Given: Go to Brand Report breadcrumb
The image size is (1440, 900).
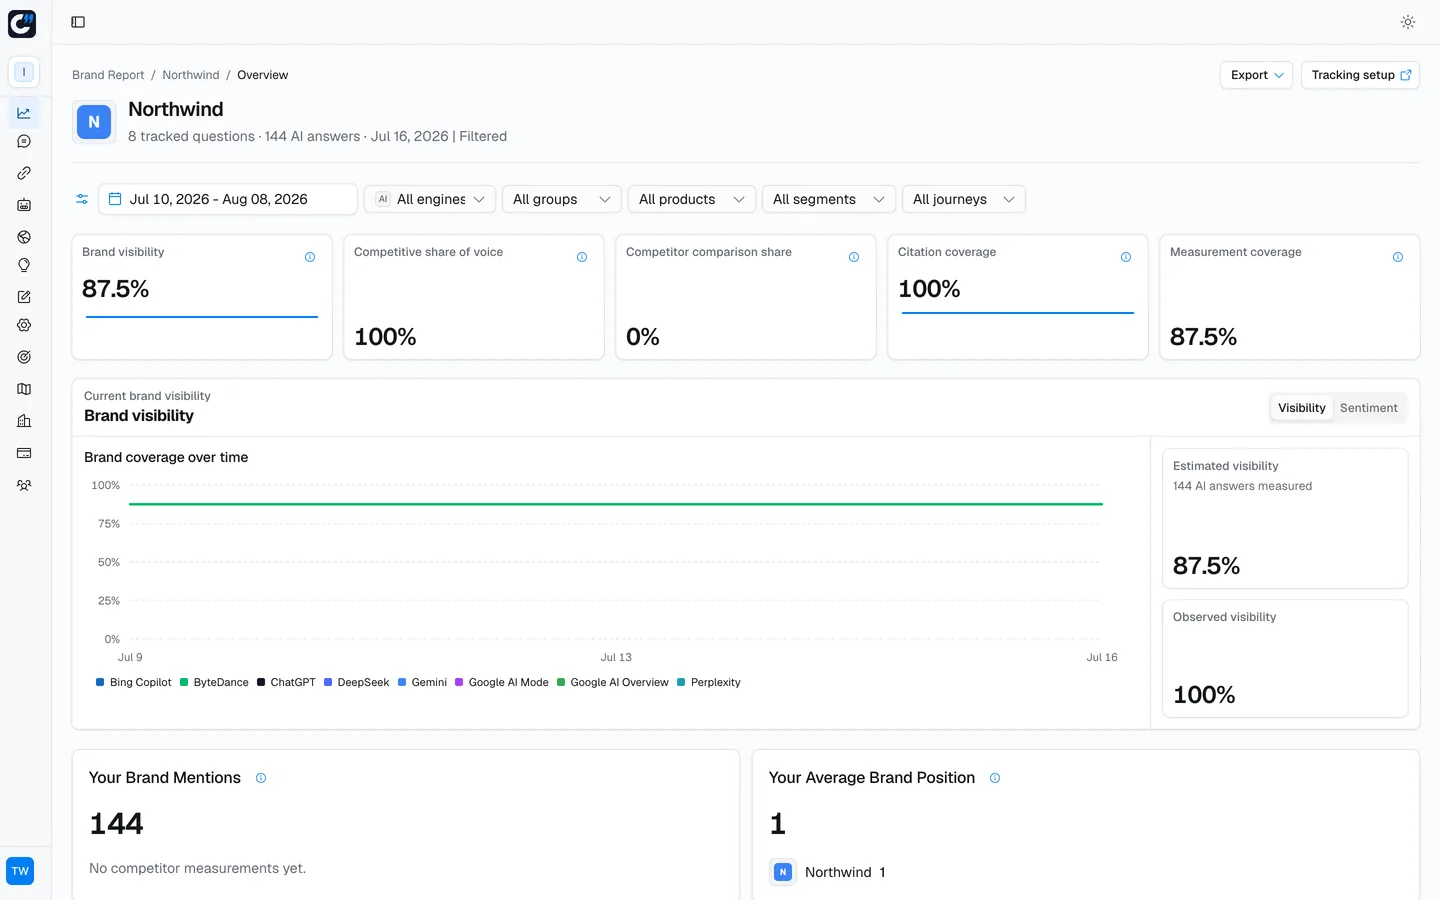Looking at the screenshot, I should pos(108,75).
